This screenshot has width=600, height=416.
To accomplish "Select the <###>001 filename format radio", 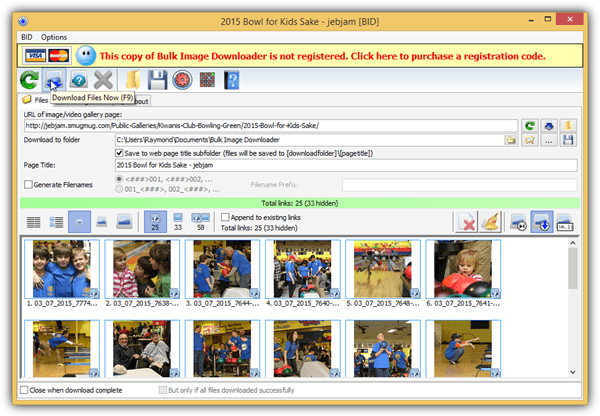I will tap(119, 179).
